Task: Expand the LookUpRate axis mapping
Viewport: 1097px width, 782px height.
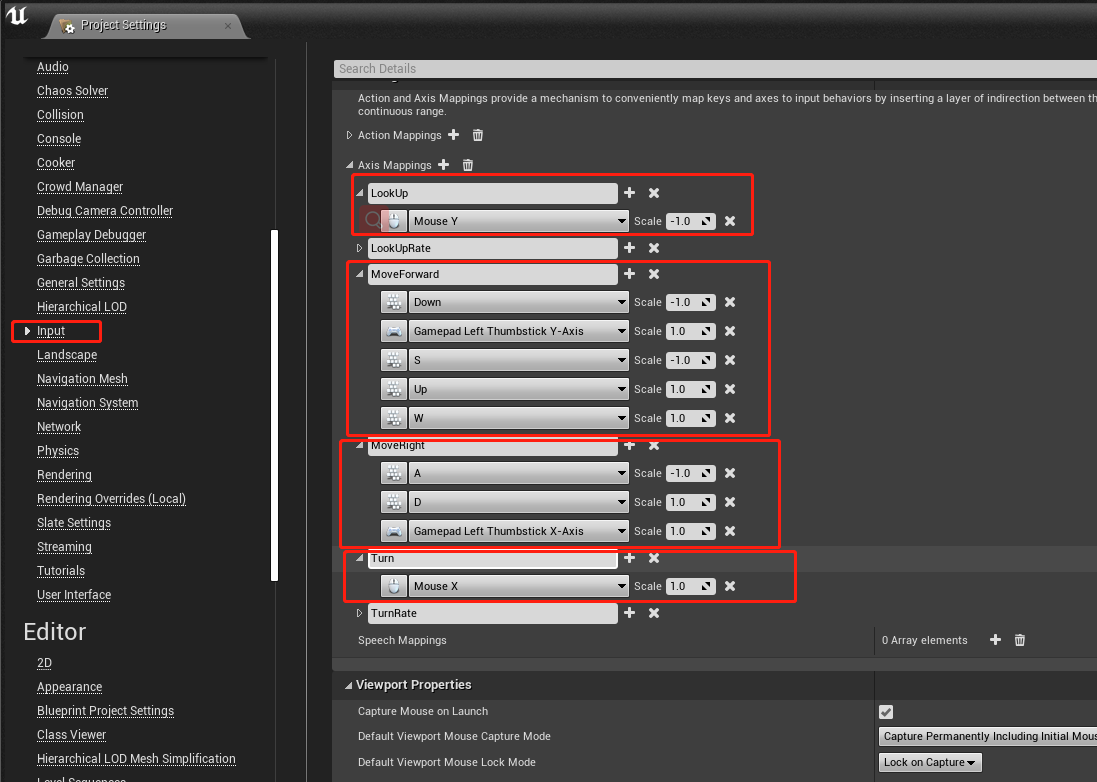Action: 358,248
